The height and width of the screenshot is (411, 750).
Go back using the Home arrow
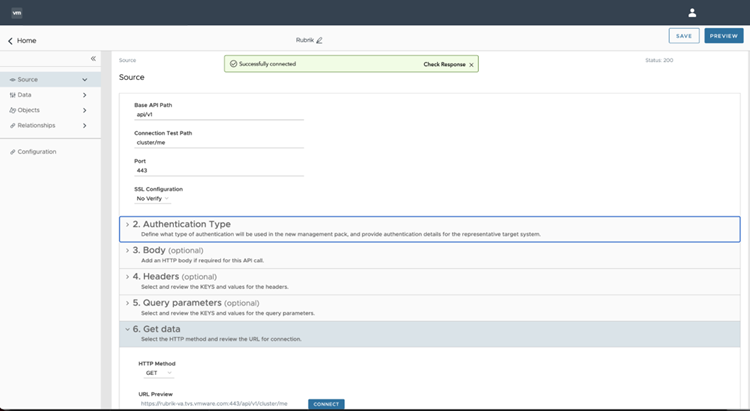(11, 41)
